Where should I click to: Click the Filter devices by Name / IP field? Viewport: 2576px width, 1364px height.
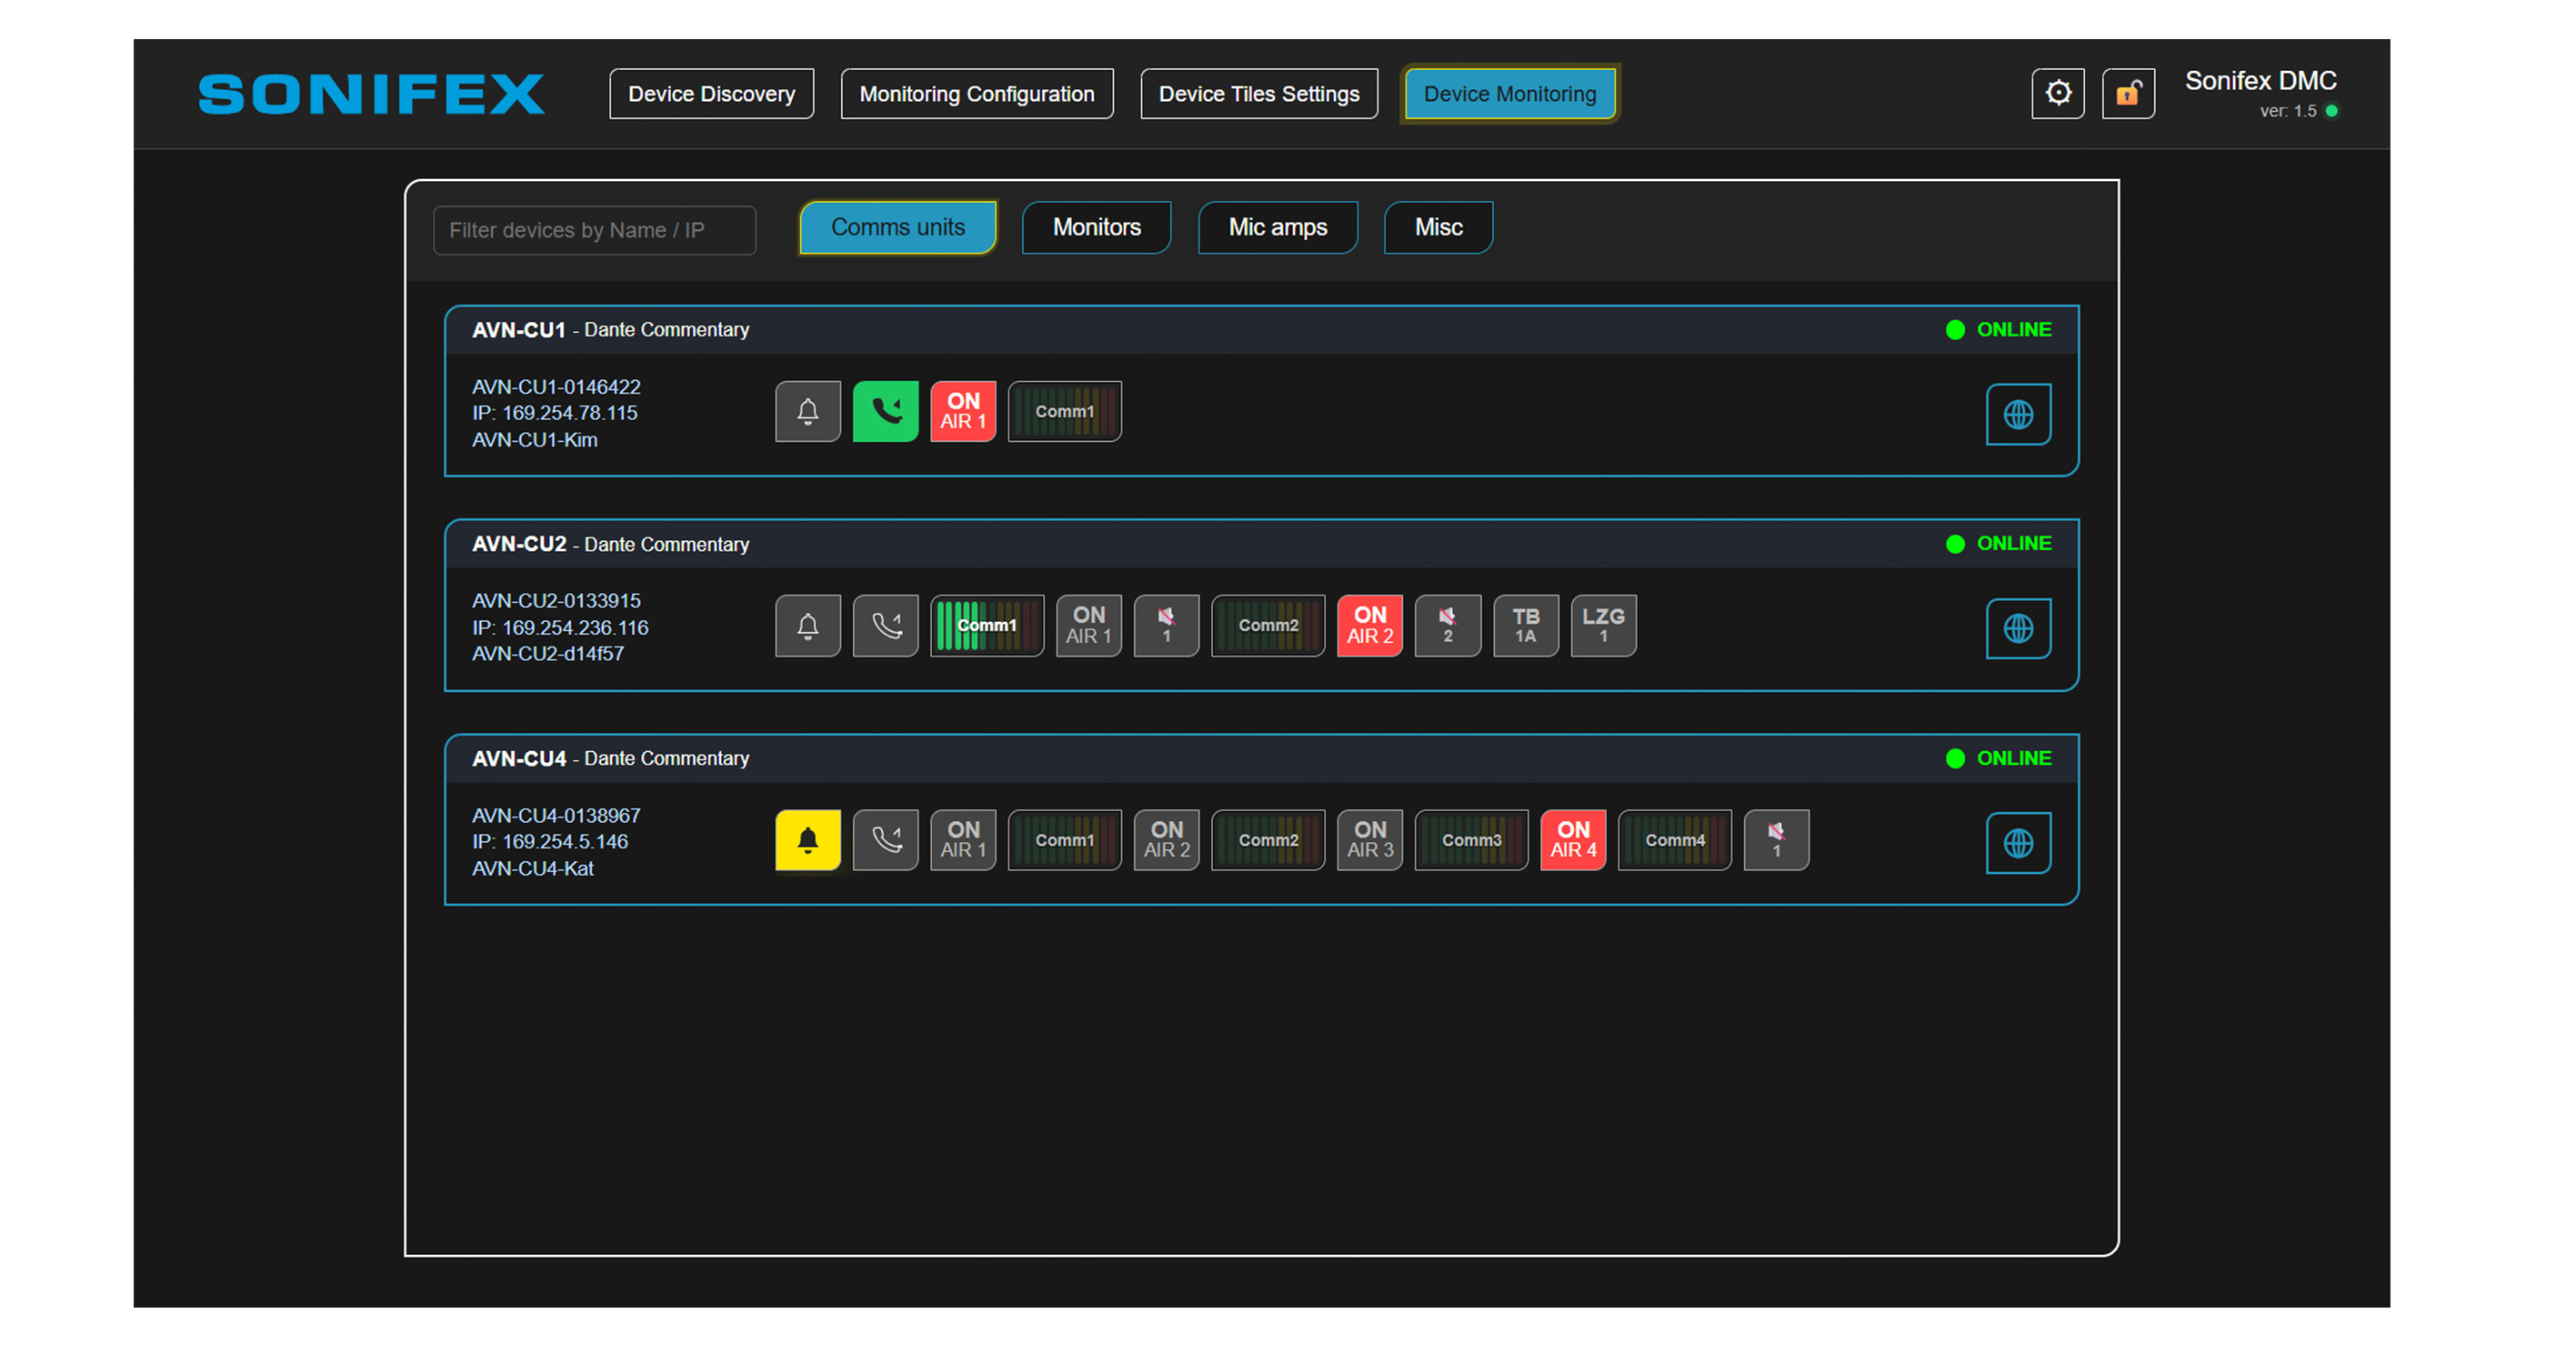[595, 230]
